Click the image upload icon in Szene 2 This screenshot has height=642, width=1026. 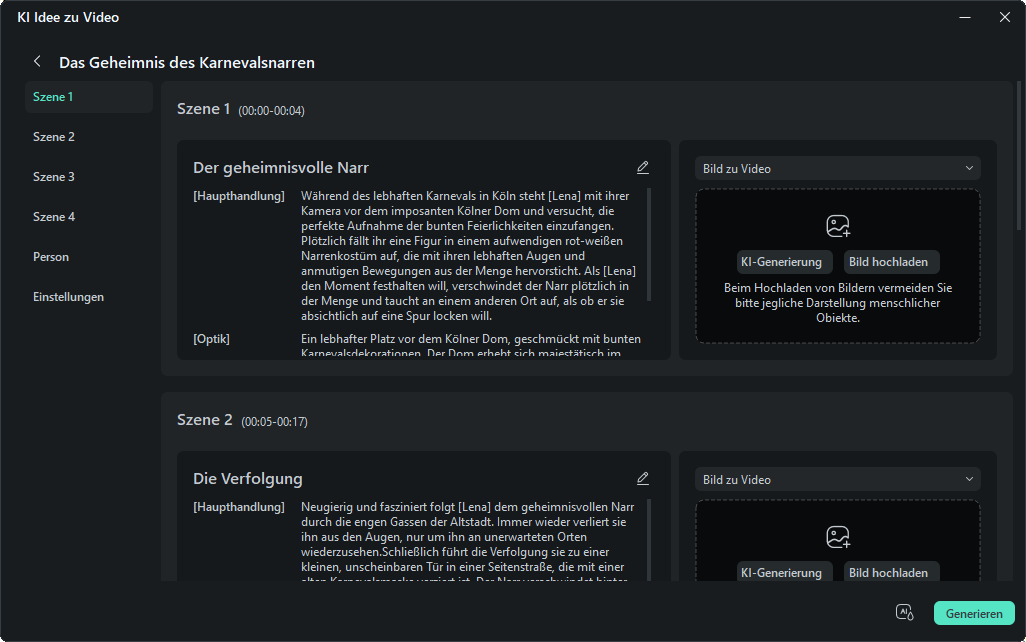coord(837,537)
